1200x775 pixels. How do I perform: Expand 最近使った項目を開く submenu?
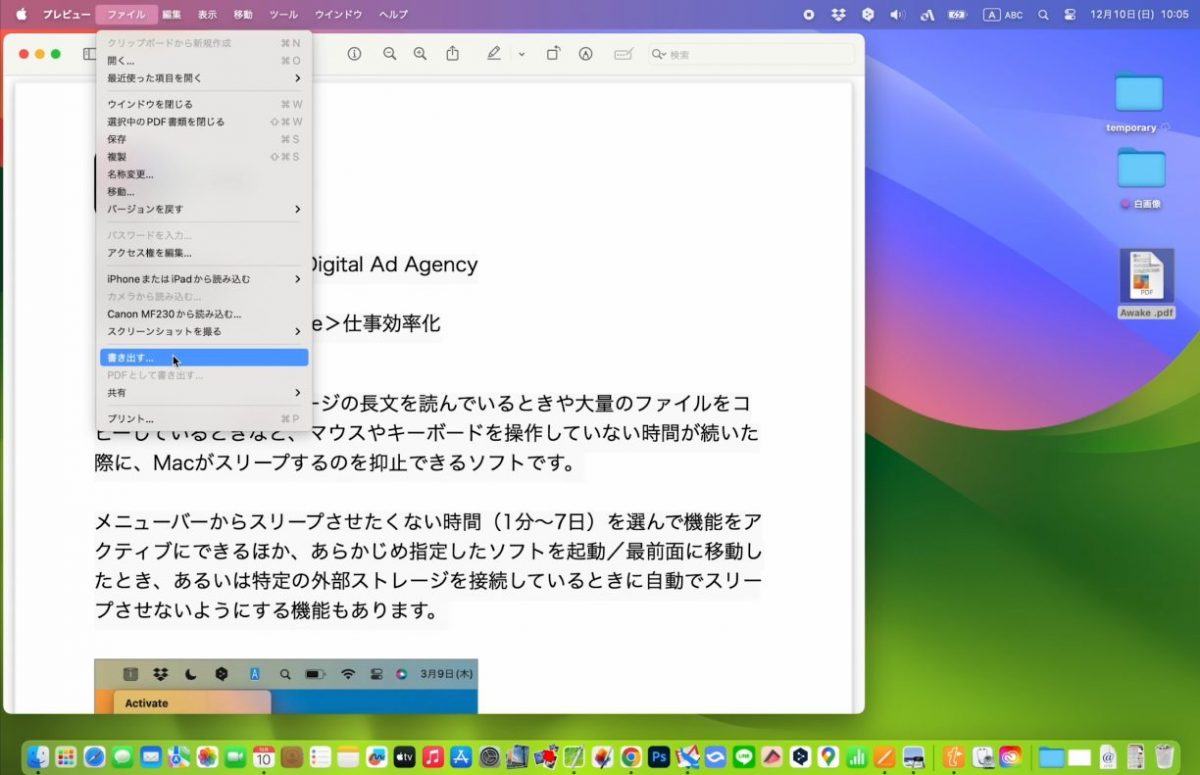(x=204, y=78)
